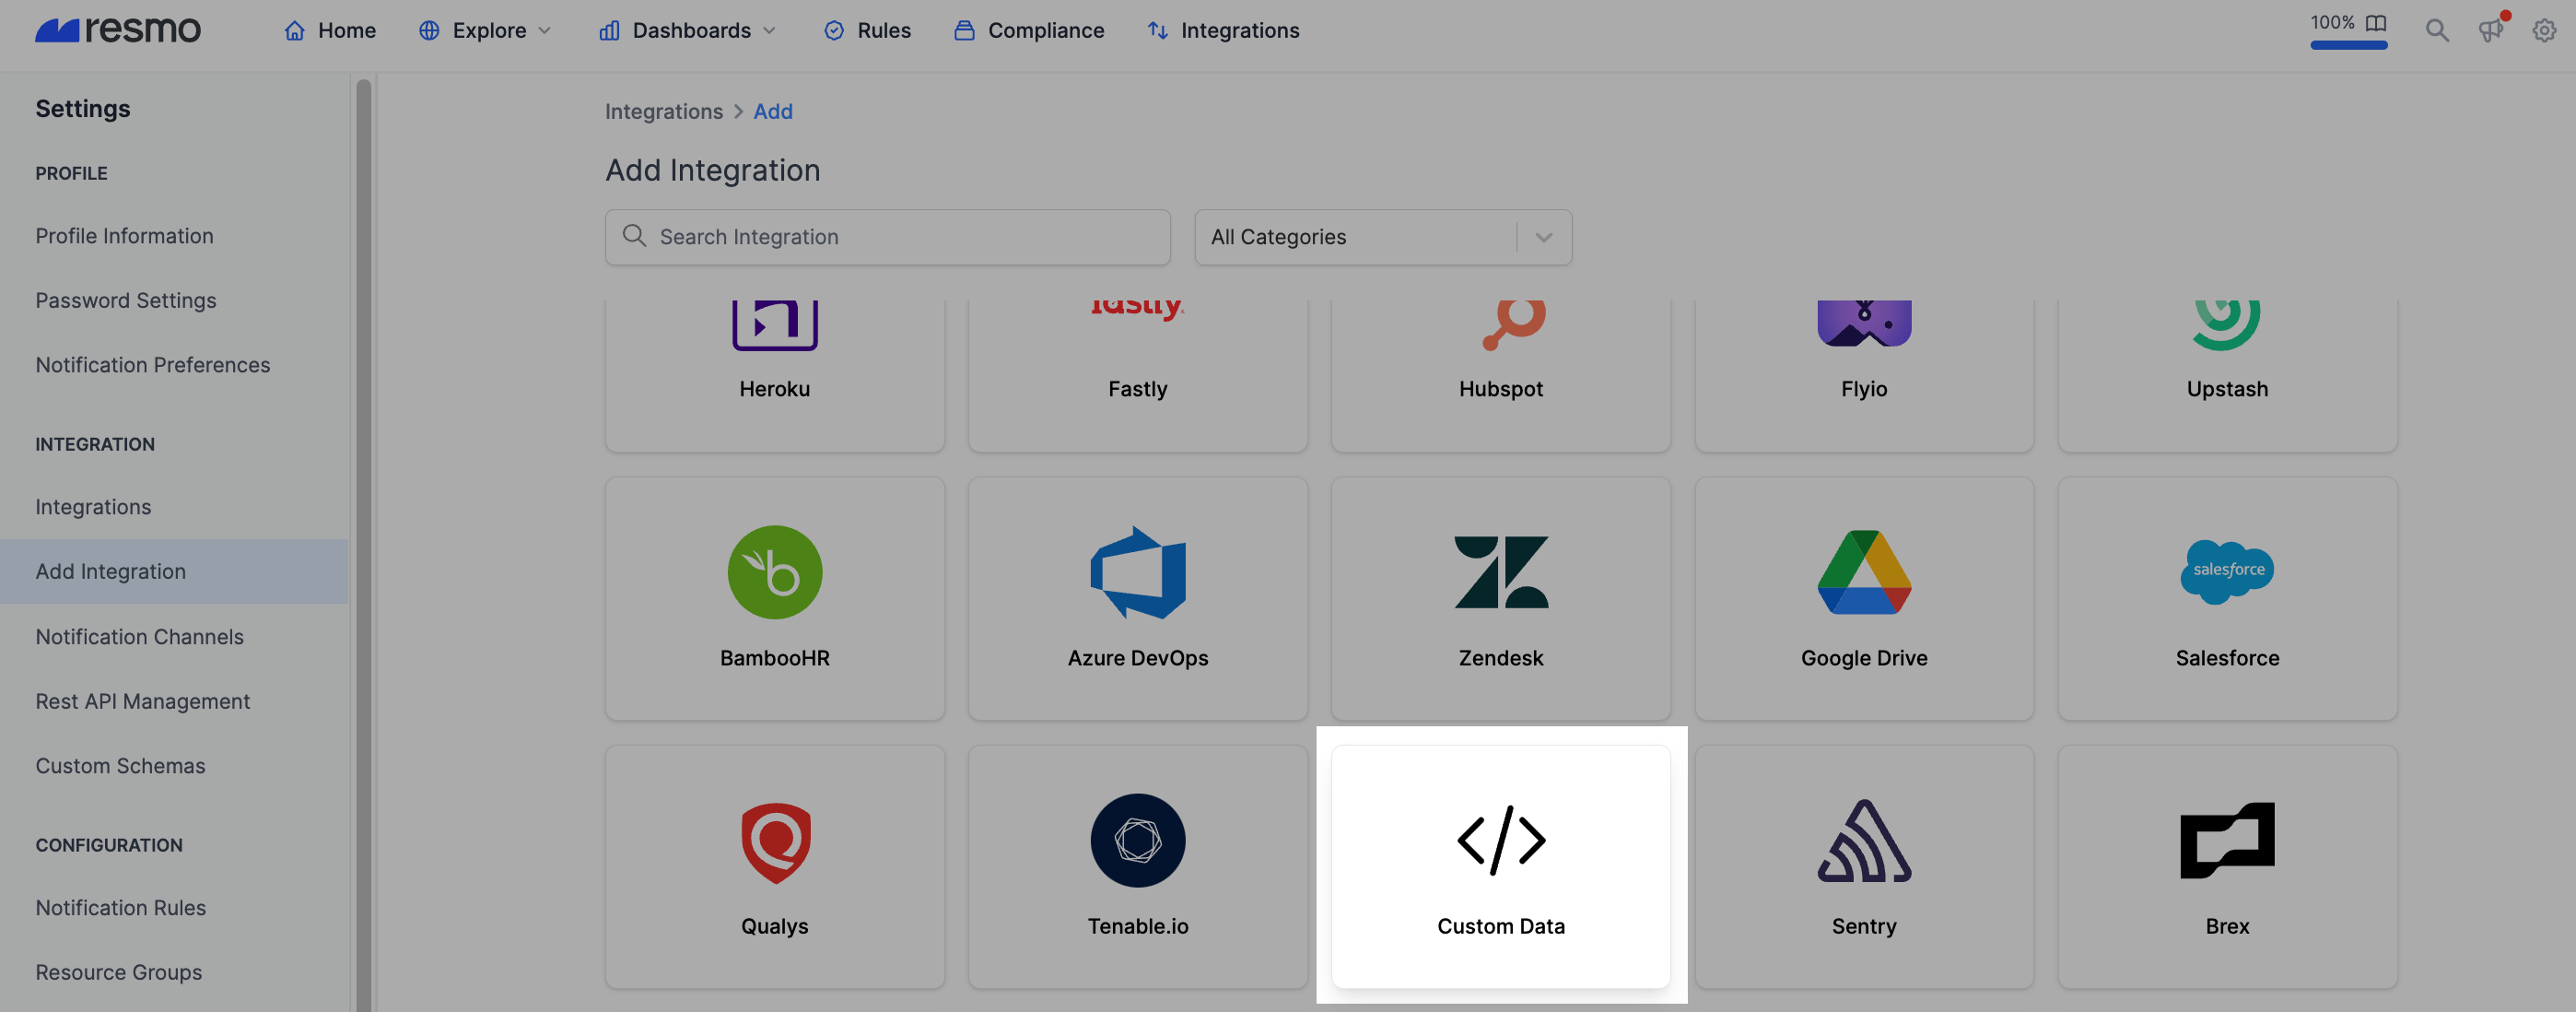Expand the Dashboards menu
2576x1012 pixels.
[x=688, y=30]
